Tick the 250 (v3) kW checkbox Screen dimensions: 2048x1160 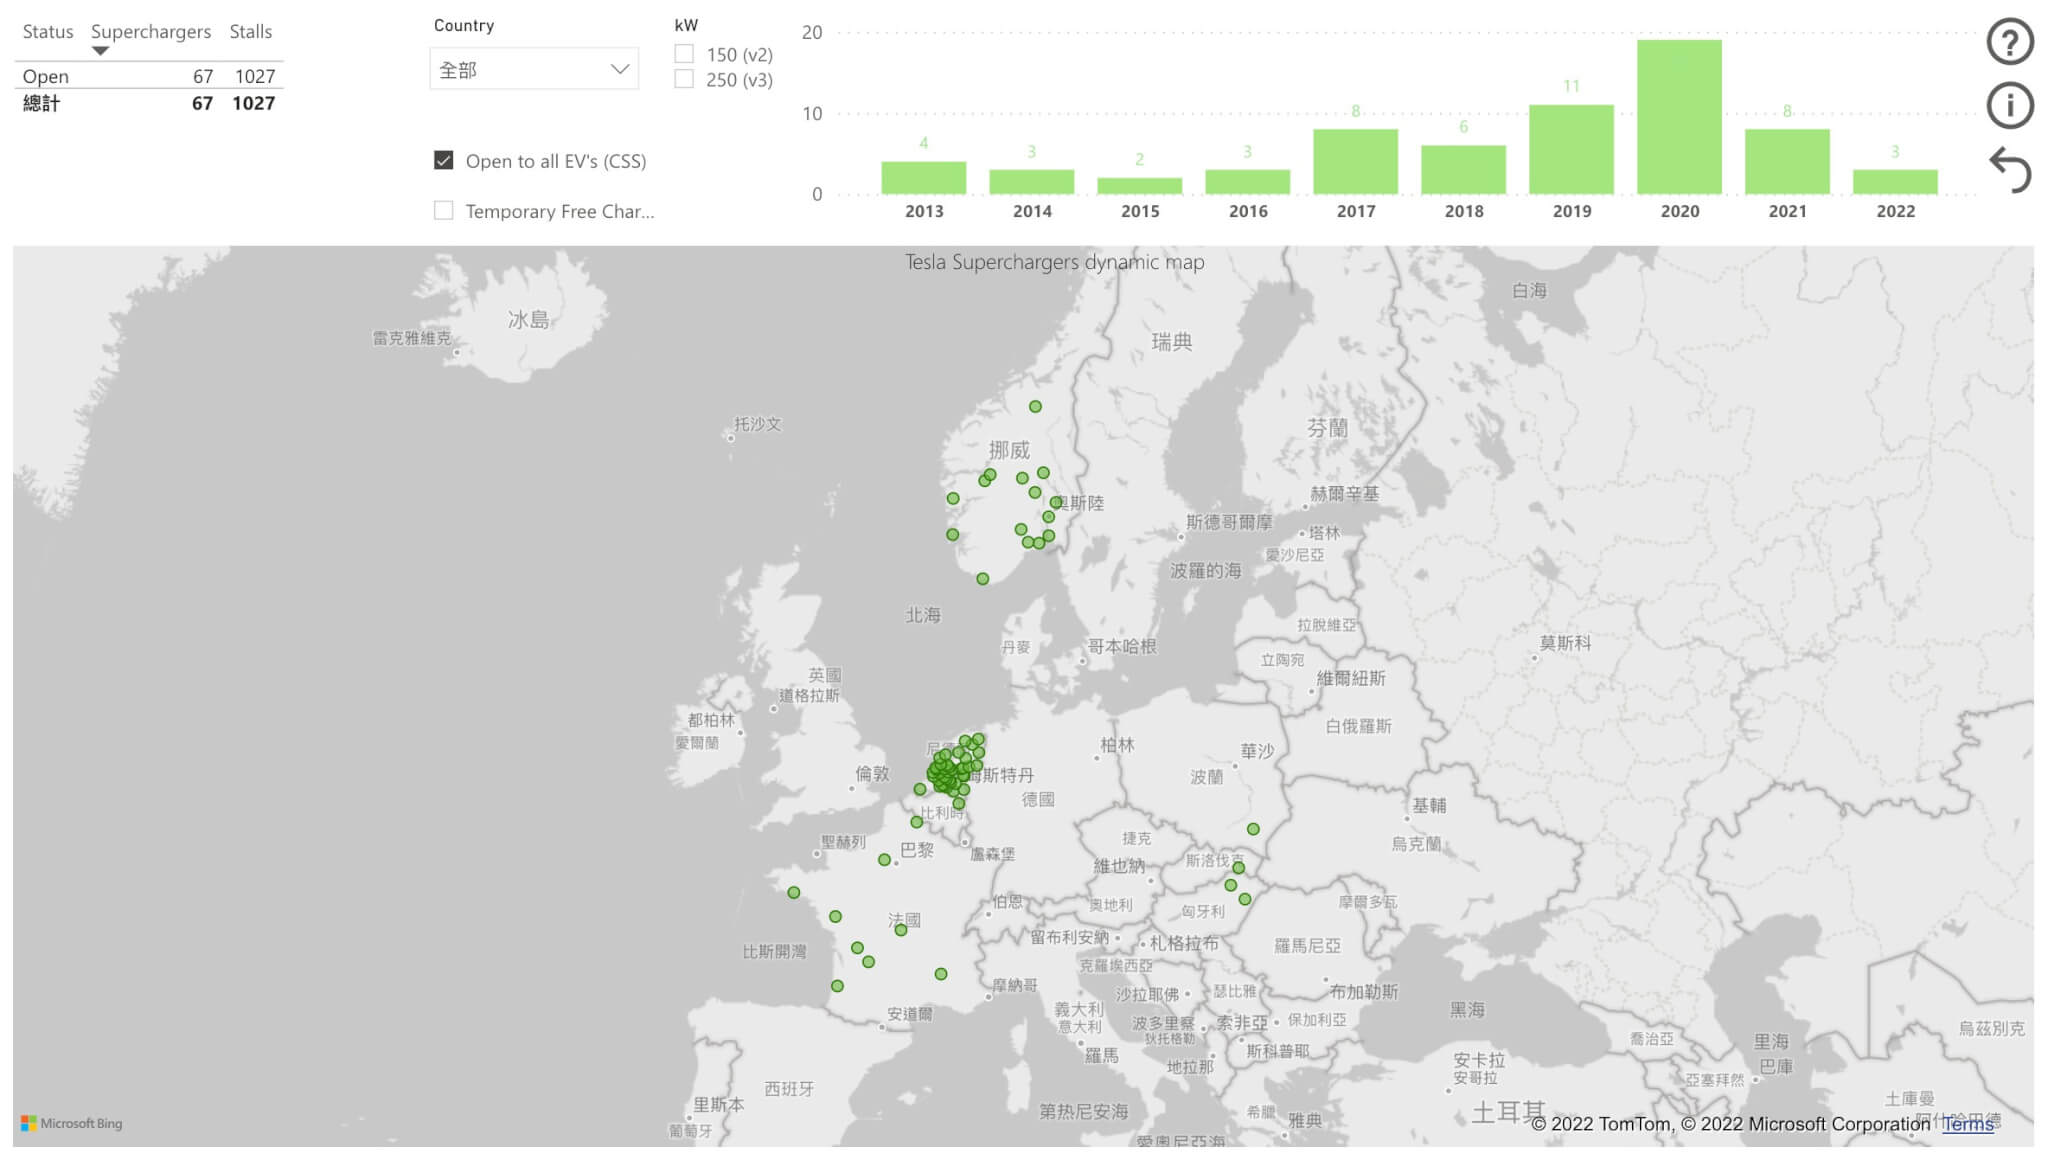point(684,79)
